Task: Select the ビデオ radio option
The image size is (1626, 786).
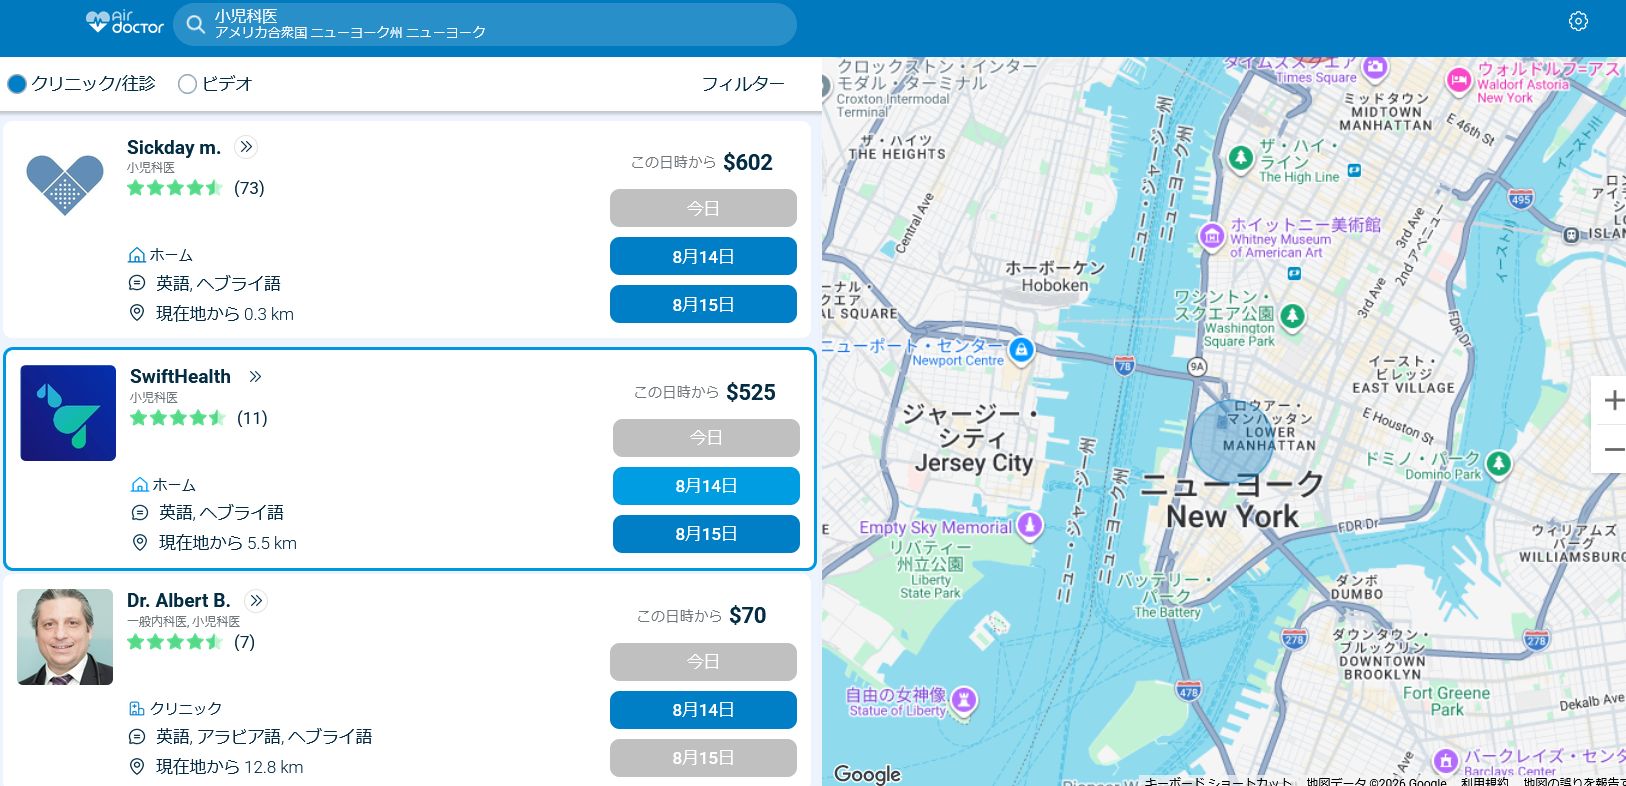Action: click(x=187, y=84)
